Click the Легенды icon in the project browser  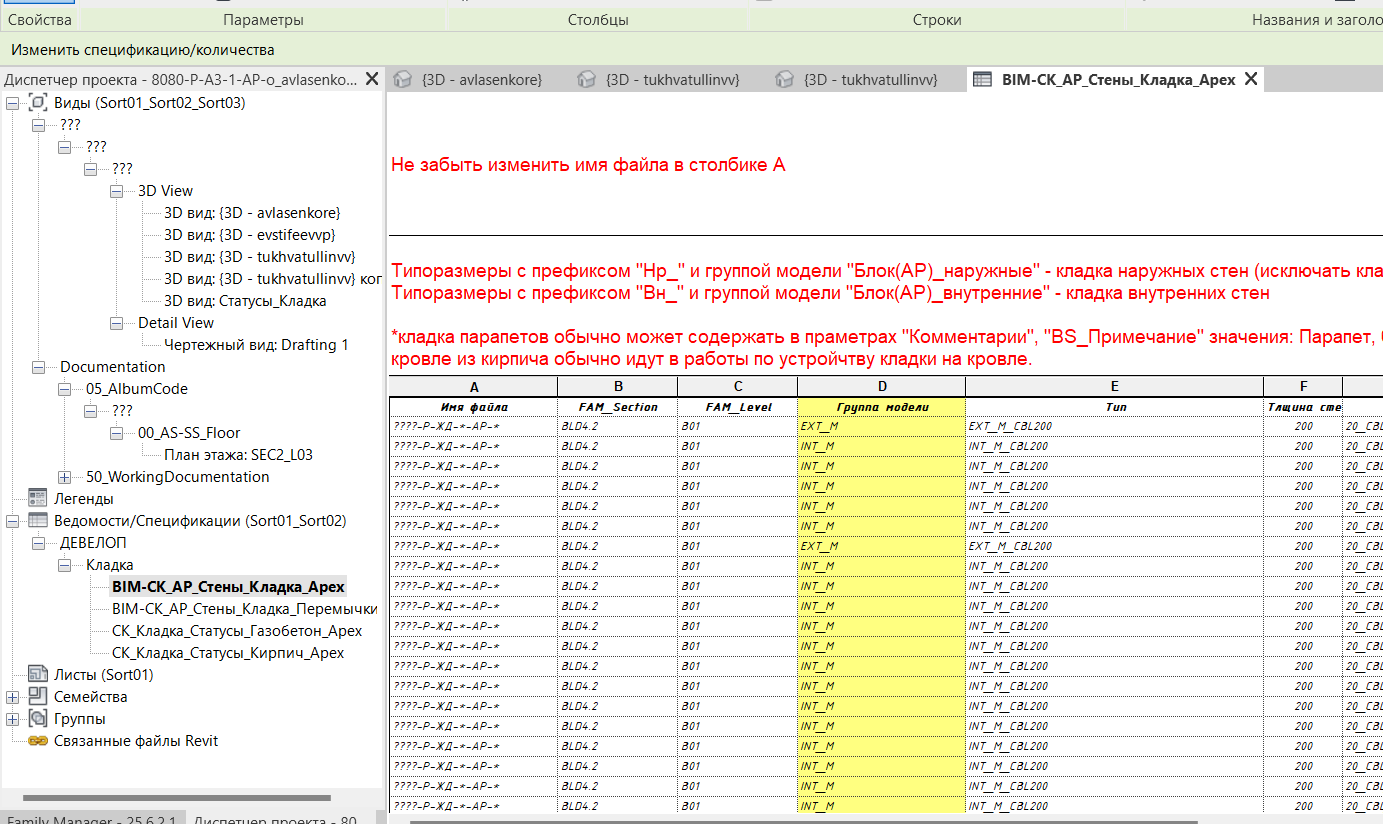[x=38, y=499]
